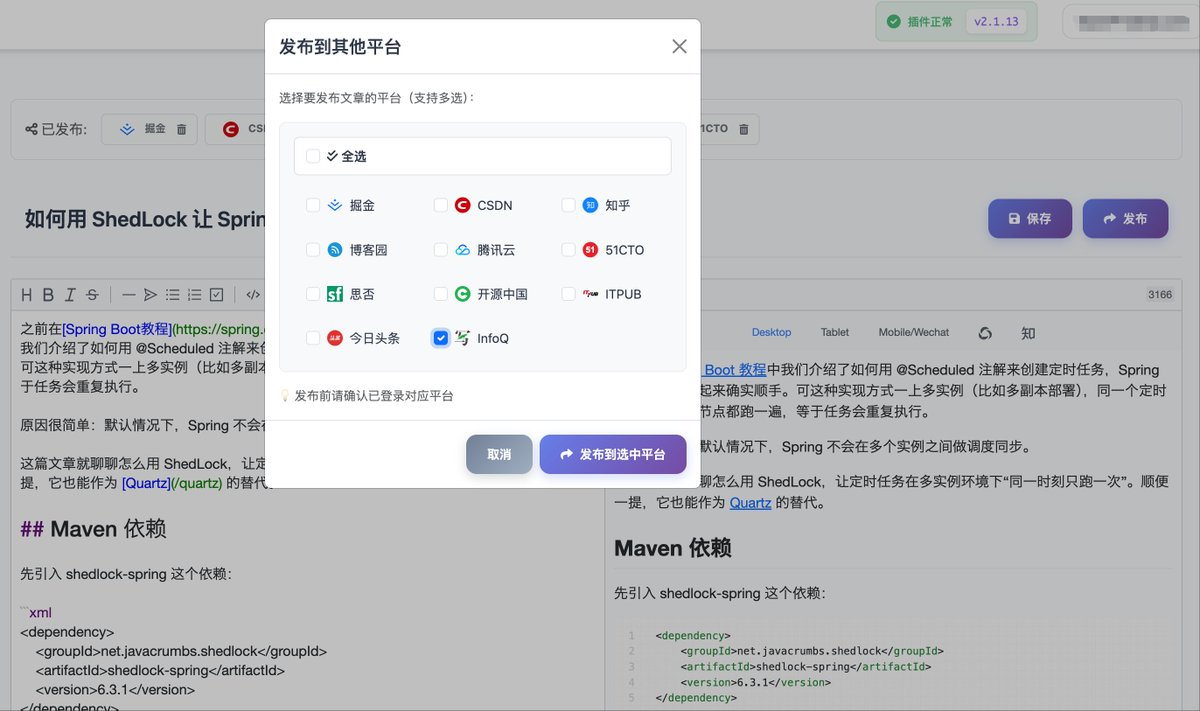Toggle strikethrough in editor toolbar
The image size is (1200, 711).
(92, 294)
